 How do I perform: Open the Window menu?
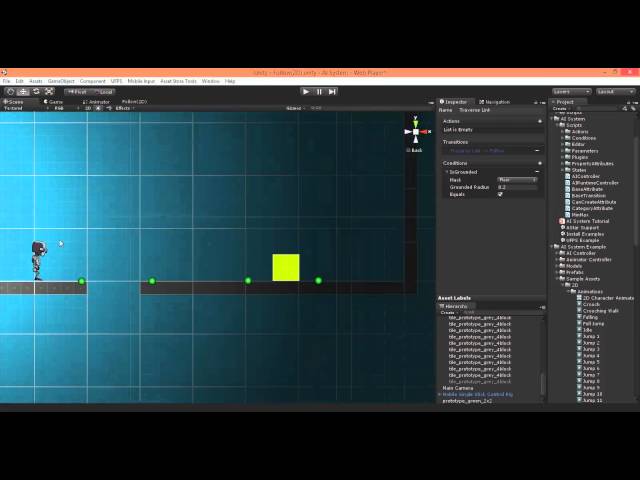pos(211,81)
